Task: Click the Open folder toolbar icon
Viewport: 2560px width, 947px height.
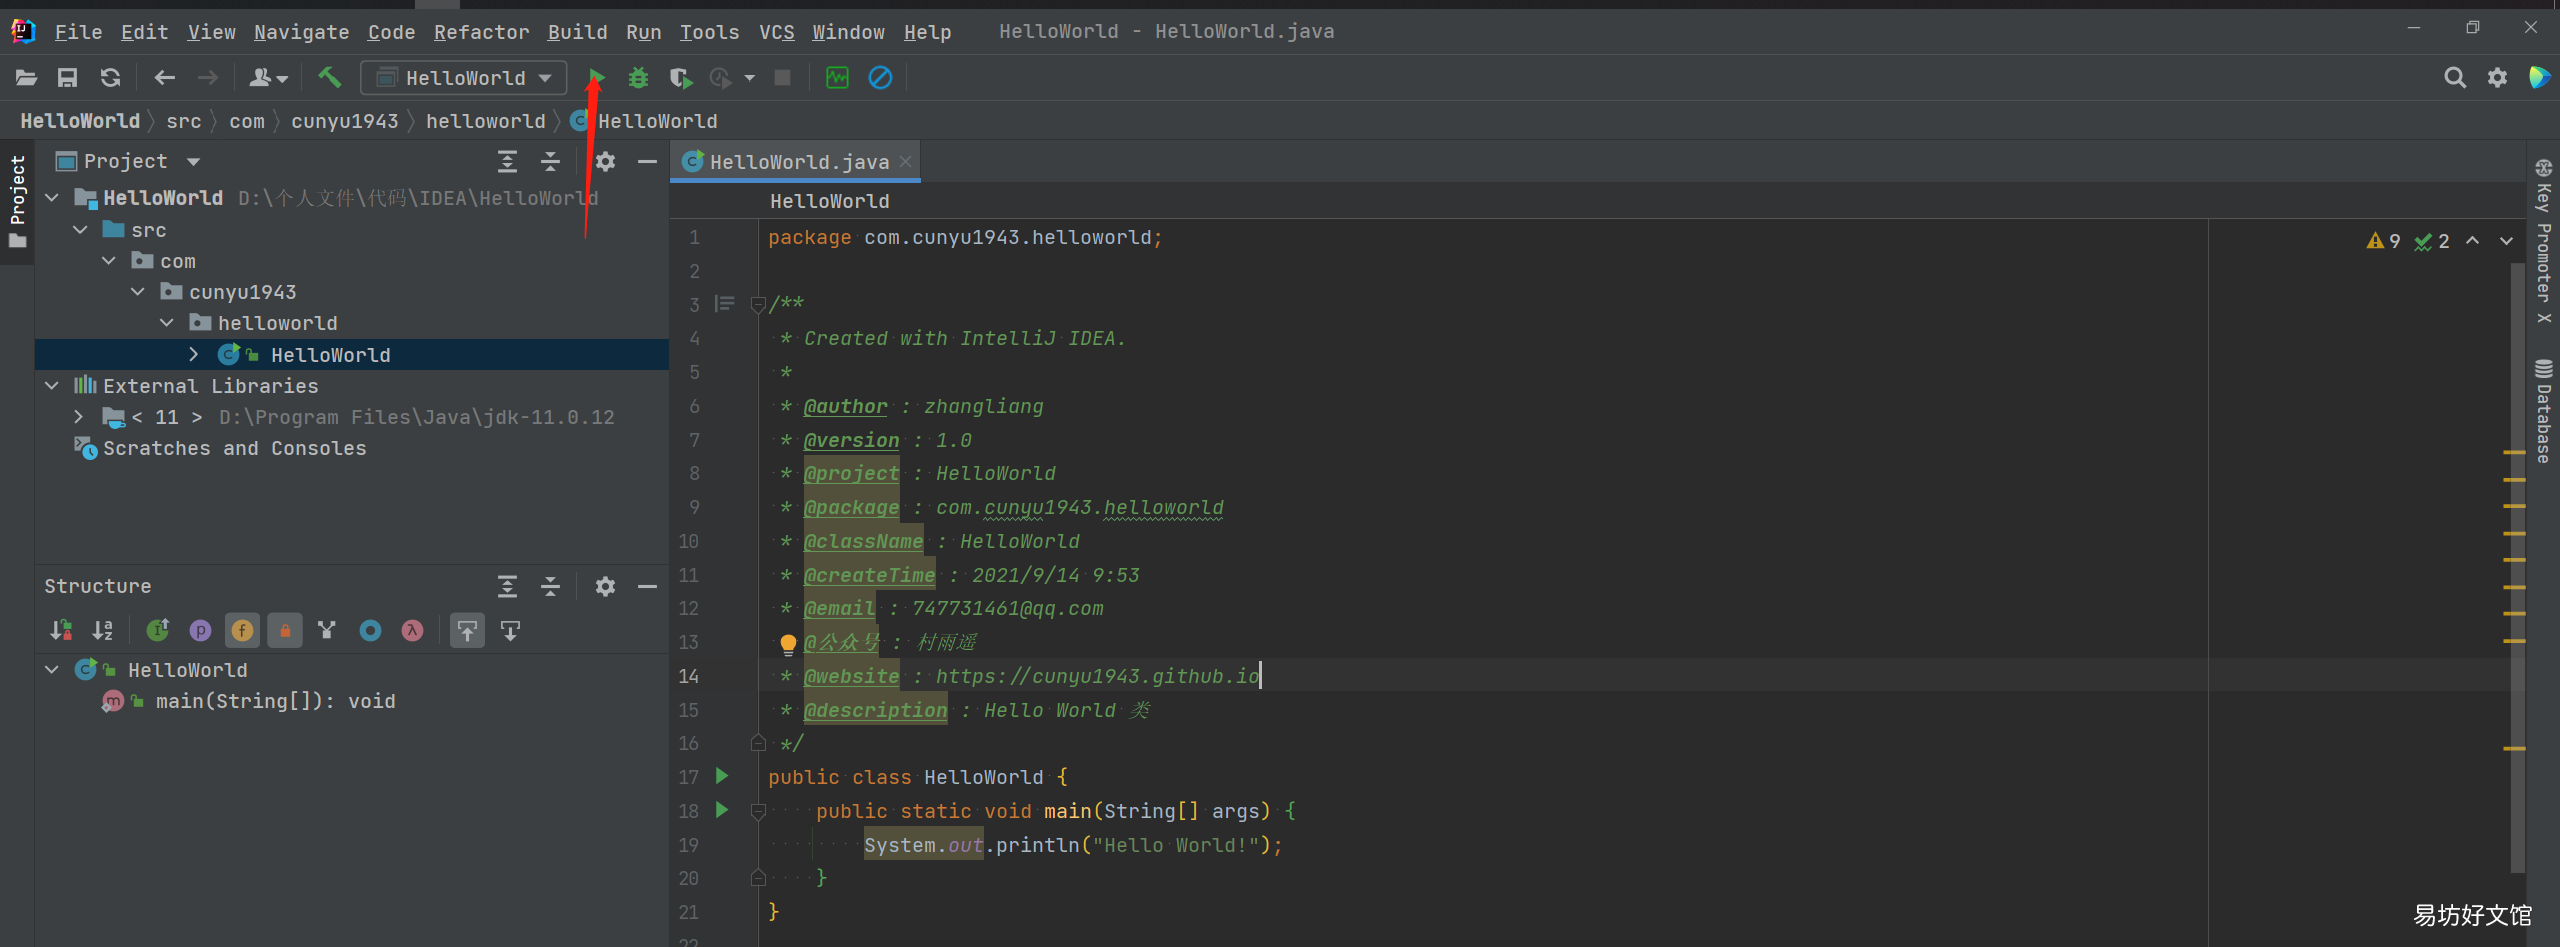Action: [26, 78]
